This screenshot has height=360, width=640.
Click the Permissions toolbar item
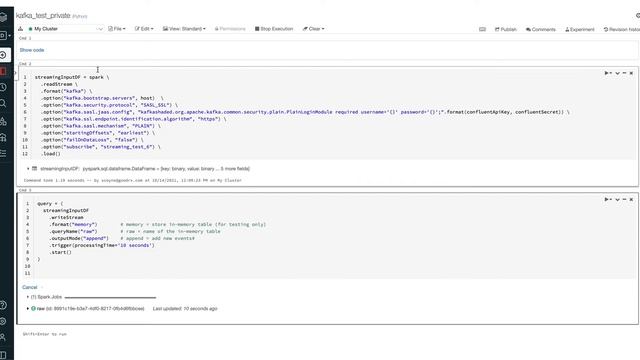[x=230, y=29]
